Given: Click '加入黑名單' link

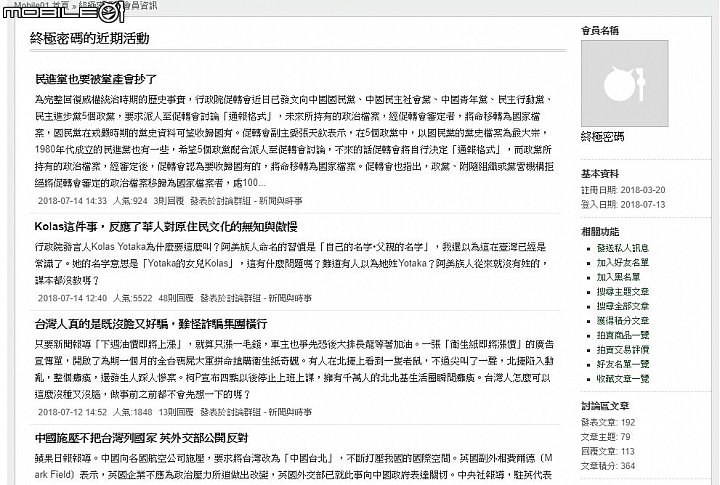Looking at the screenshot, I should 618,277.
